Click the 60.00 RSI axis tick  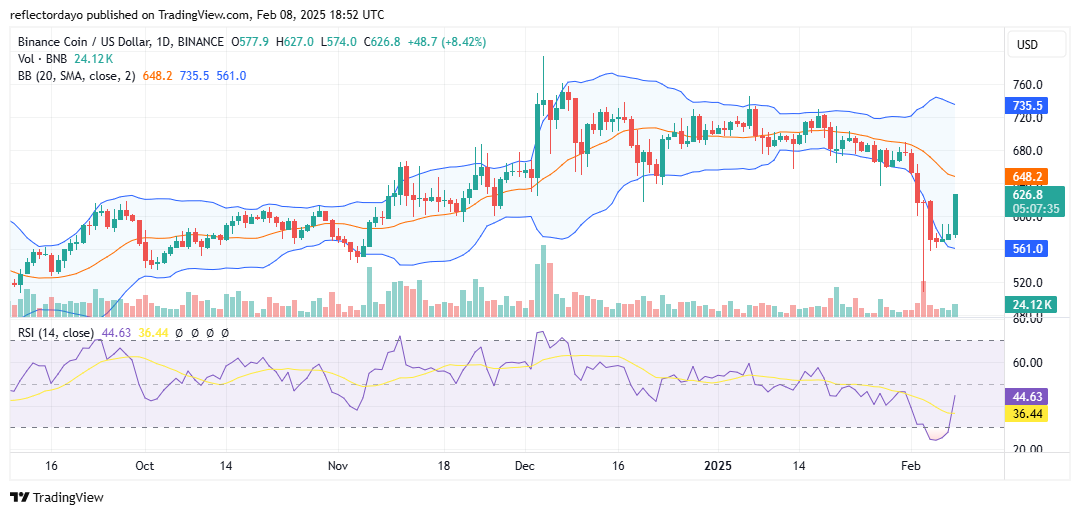click(1026, 362)
